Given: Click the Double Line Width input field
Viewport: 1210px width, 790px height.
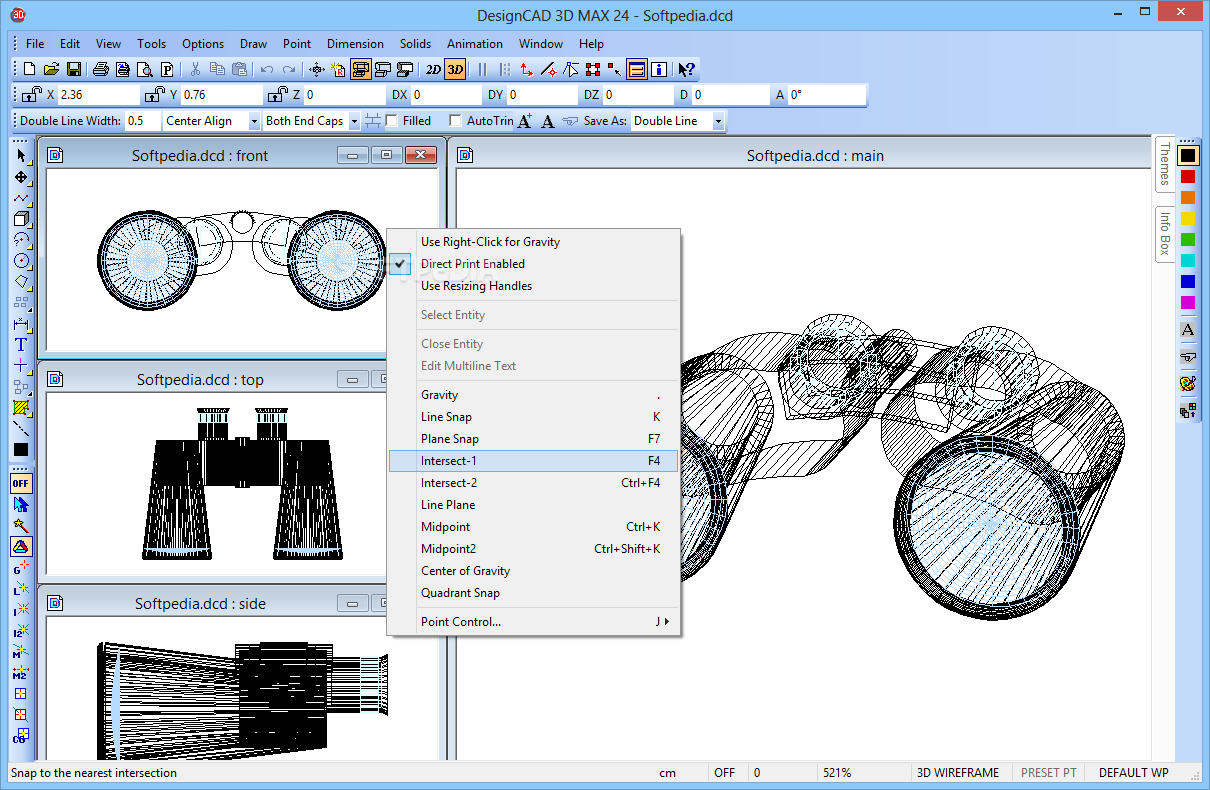Looking at the screenshot, I should pos(140,120).
